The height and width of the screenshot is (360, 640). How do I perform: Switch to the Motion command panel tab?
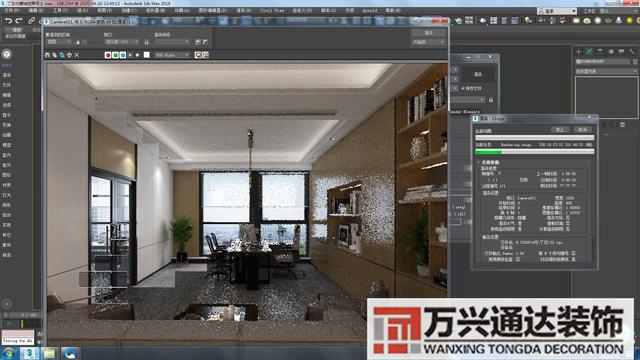(x=611, y=52)
